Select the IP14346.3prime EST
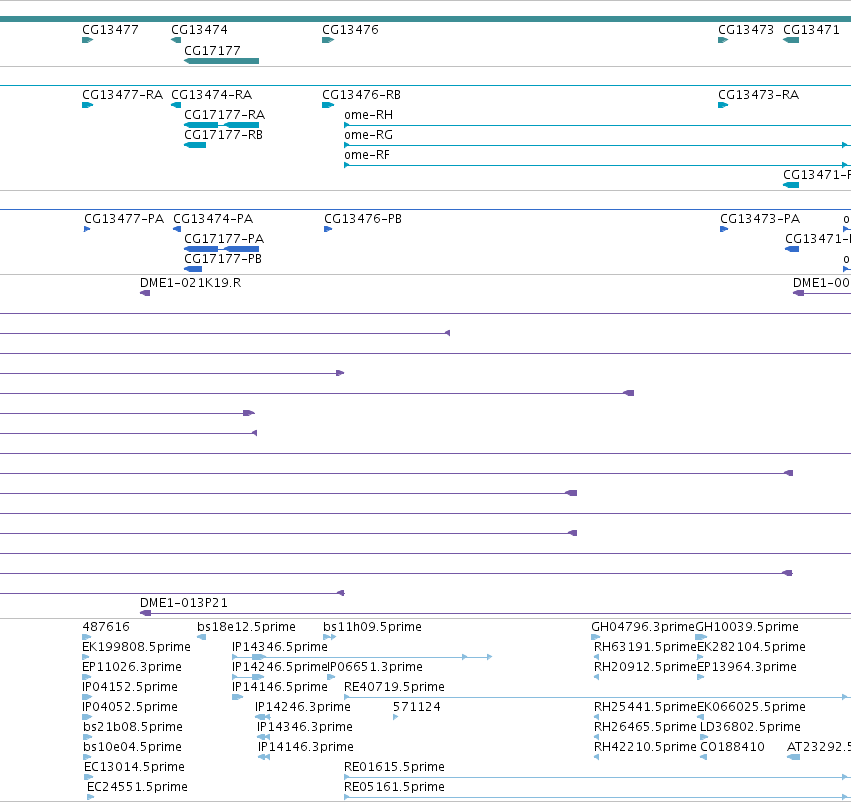The image size is (851, 802). [x=304, y=727]
